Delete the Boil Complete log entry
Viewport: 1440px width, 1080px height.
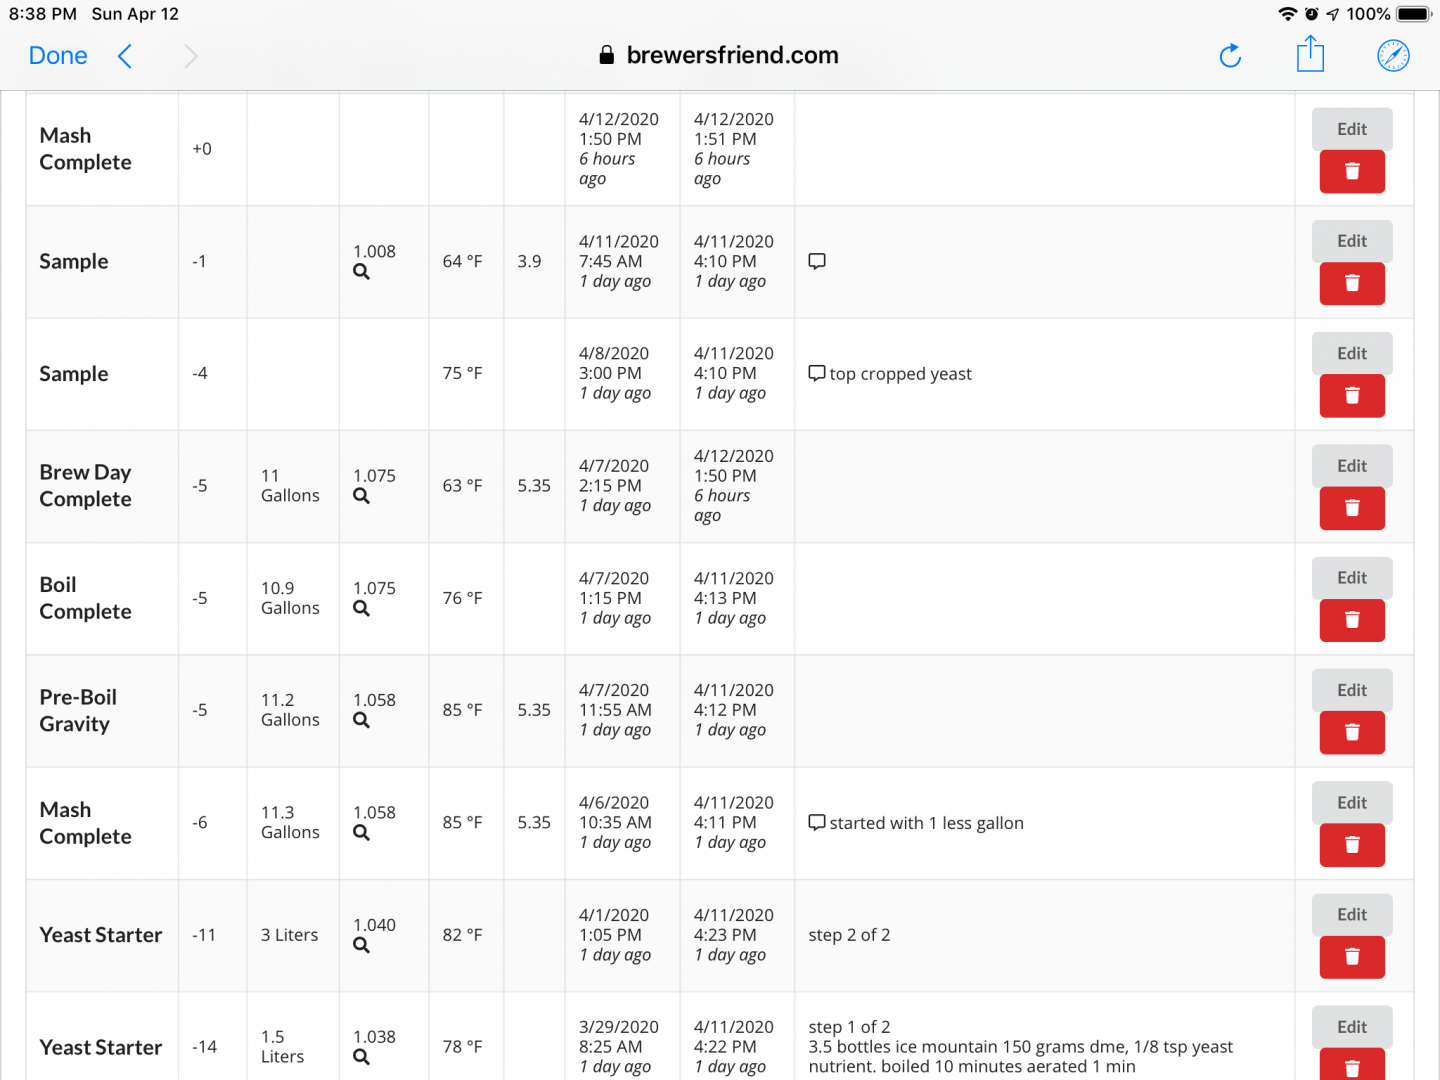click(1352, 620)
